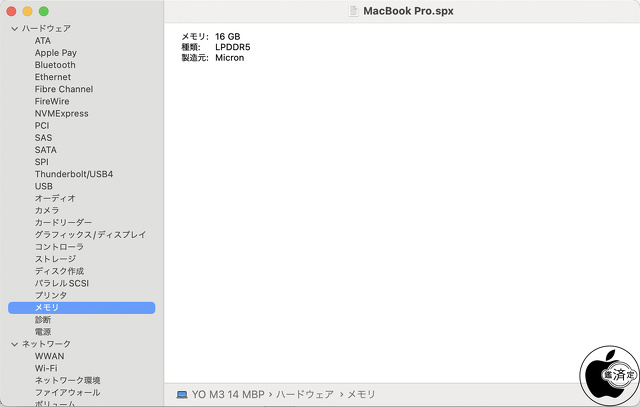Select コントローラ in the sidebar
The height and width of the screenshot is (407, 640).
click(59, 247)
